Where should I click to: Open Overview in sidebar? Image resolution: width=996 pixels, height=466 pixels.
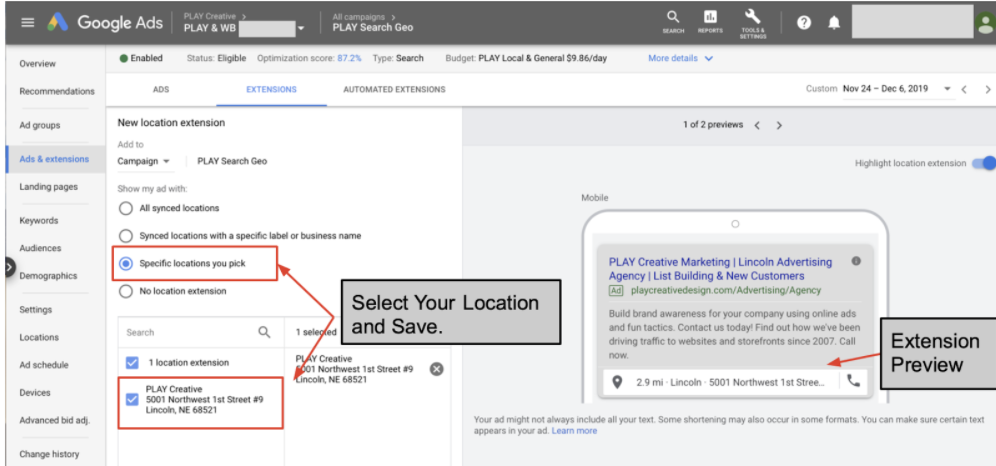pyautogui.click(x=37, y=63)
